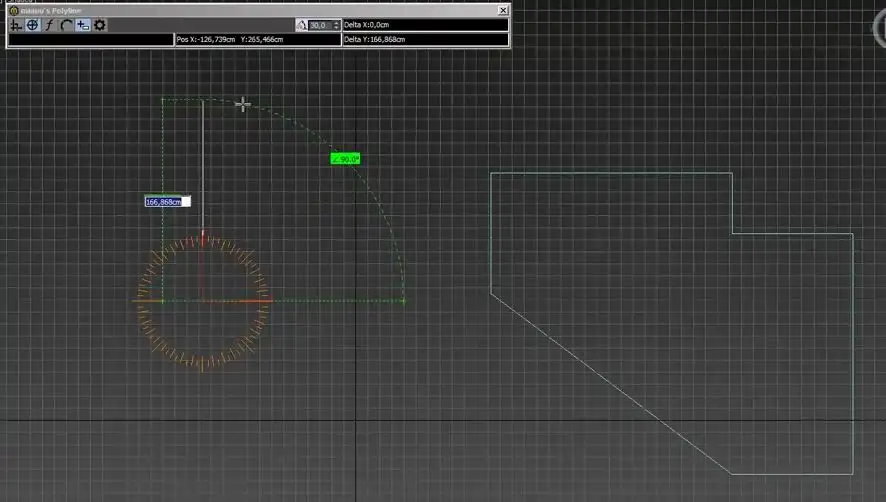Click the white polyline shape outline

click(x=672, y=323)
